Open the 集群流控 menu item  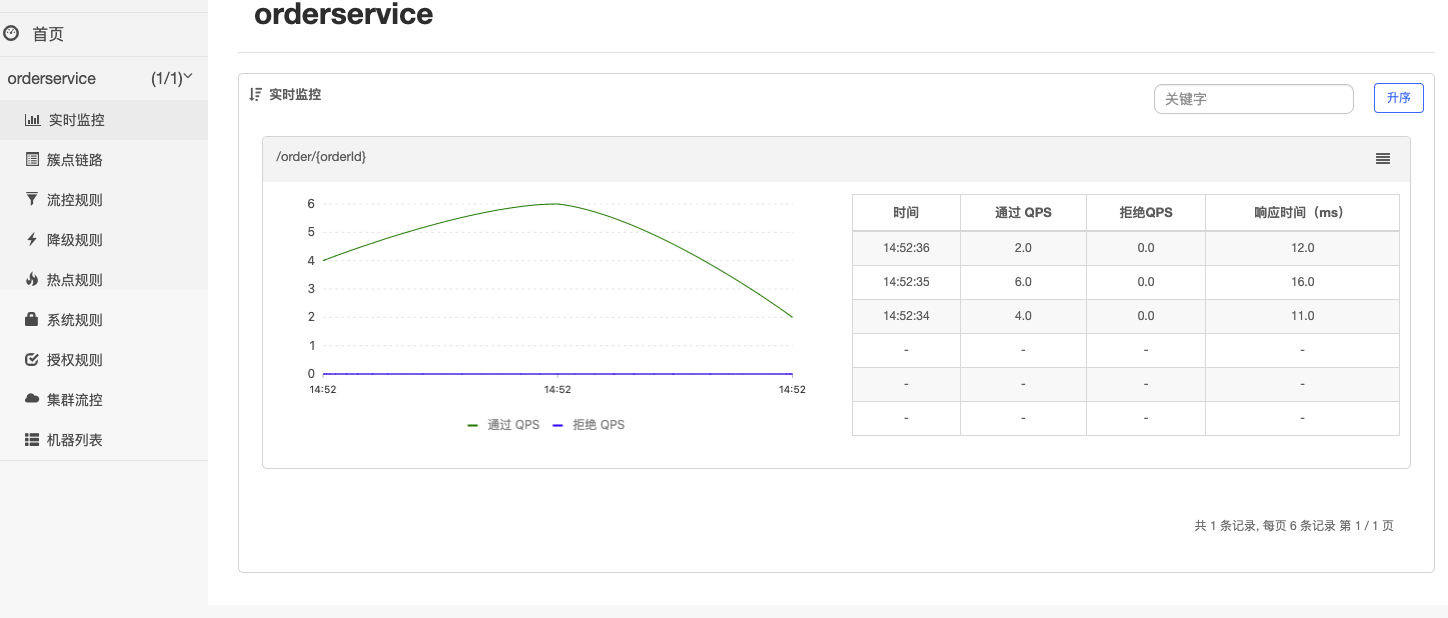pos(104,400)
